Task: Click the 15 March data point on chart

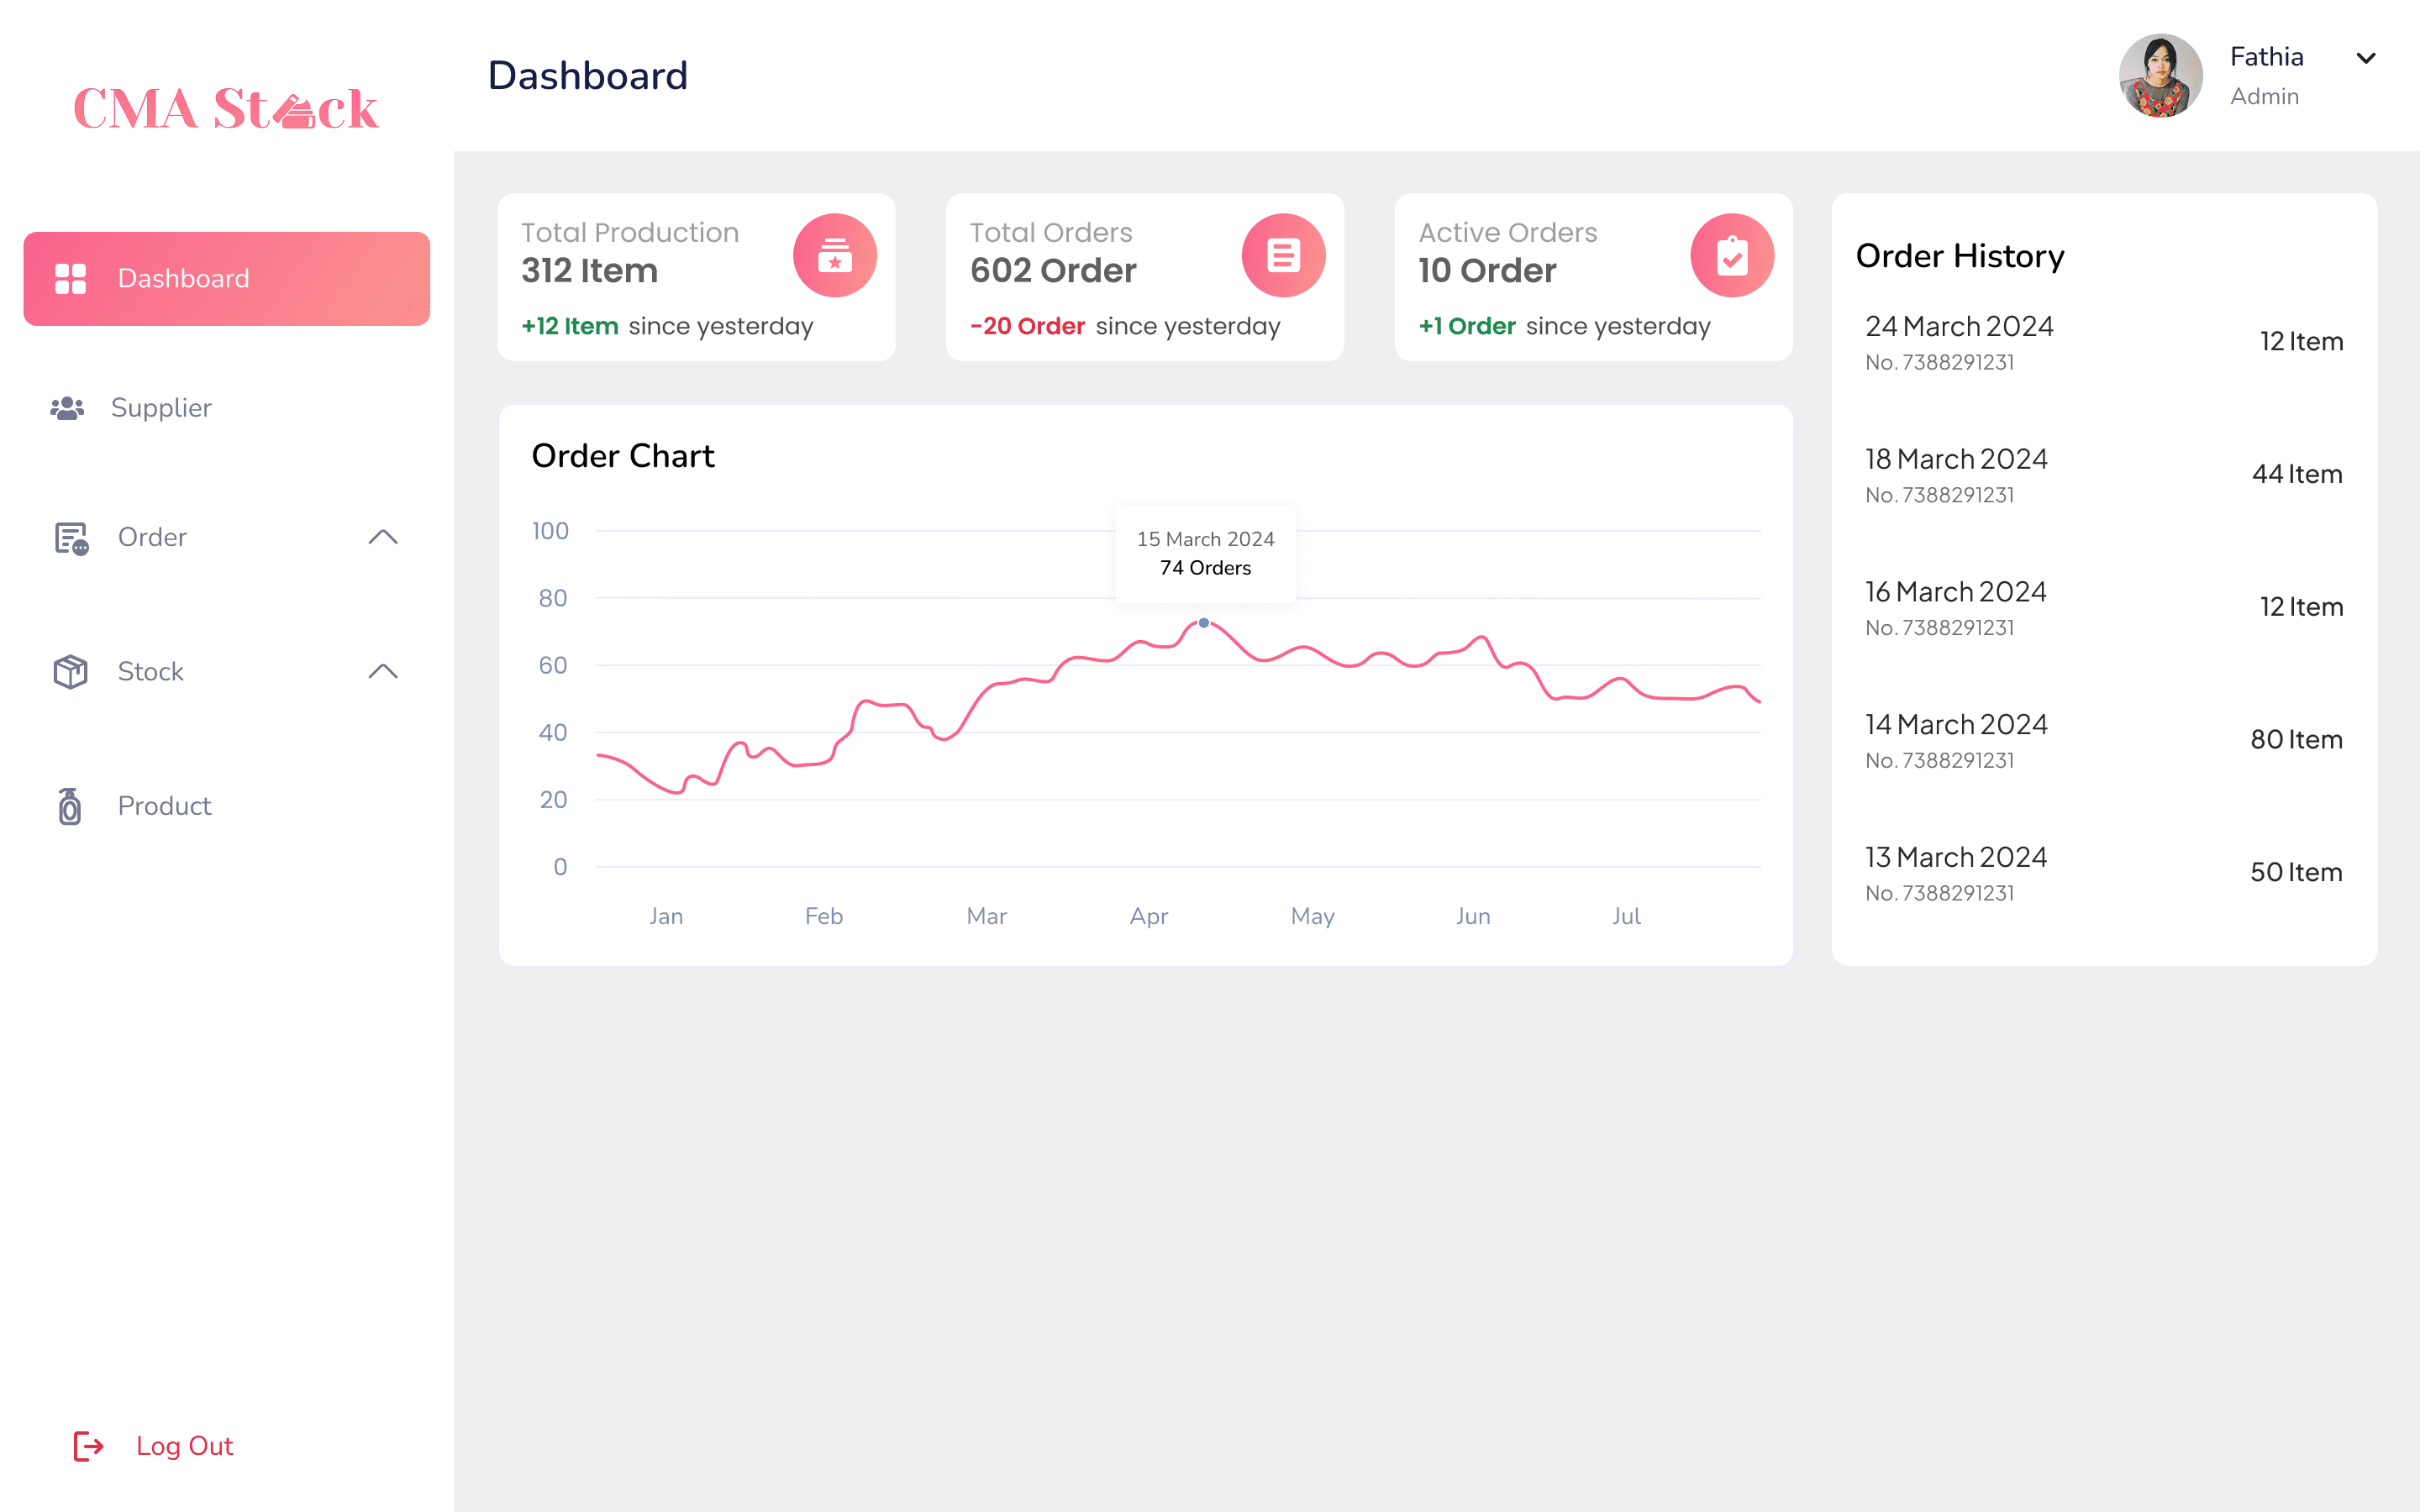Action: (x=1204, y=623)
